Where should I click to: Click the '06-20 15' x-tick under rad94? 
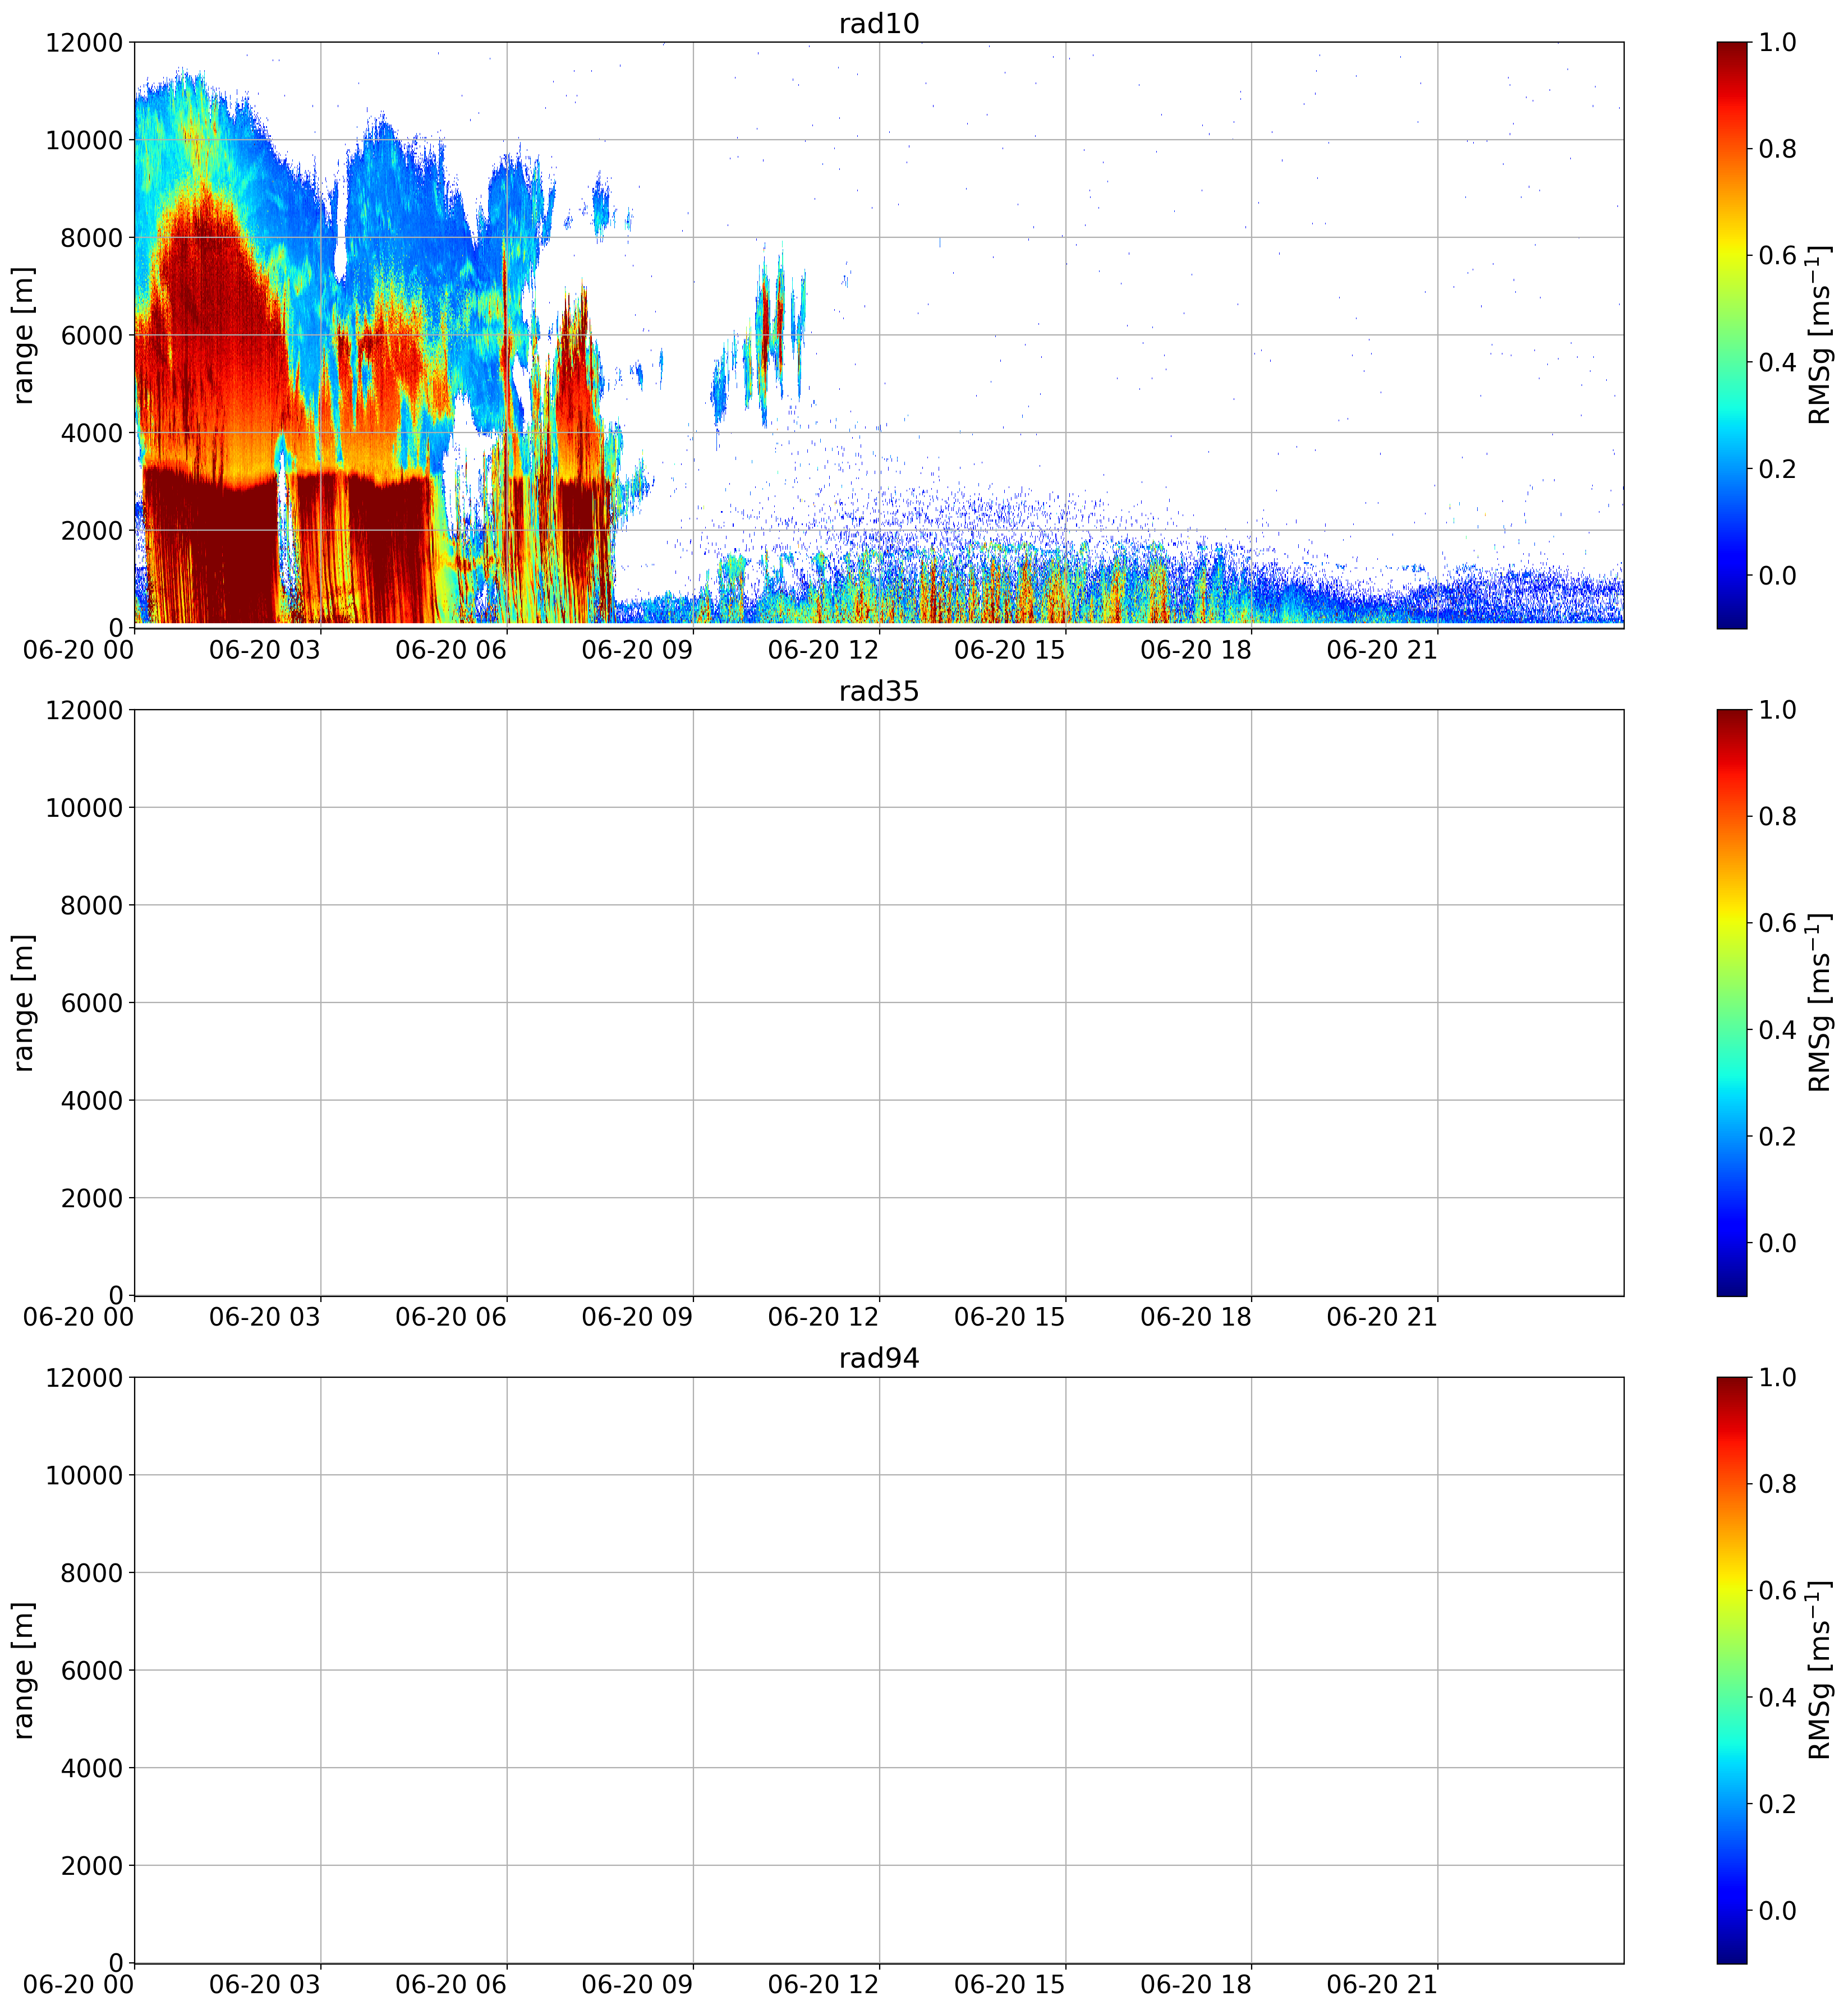coord(1010,1984)
